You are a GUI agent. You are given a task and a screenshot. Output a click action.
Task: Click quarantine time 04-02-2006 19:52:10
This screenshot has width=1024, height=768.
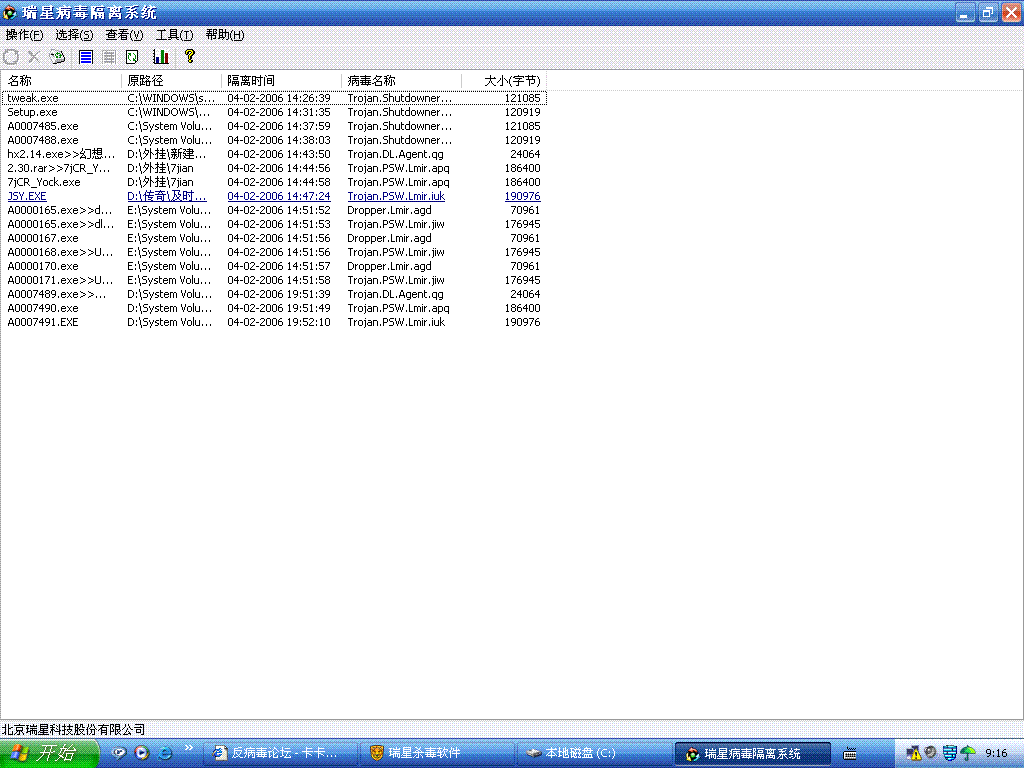click(279, 323)
